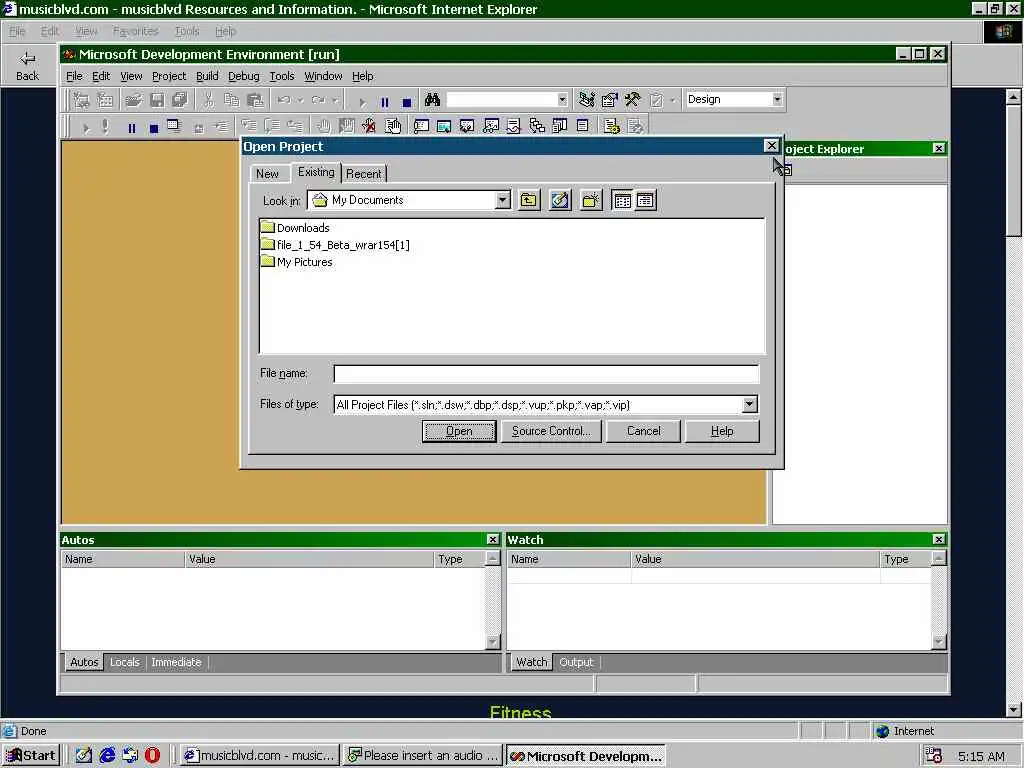
Task: Open the Project menu
Action: [x=168, y=76]
